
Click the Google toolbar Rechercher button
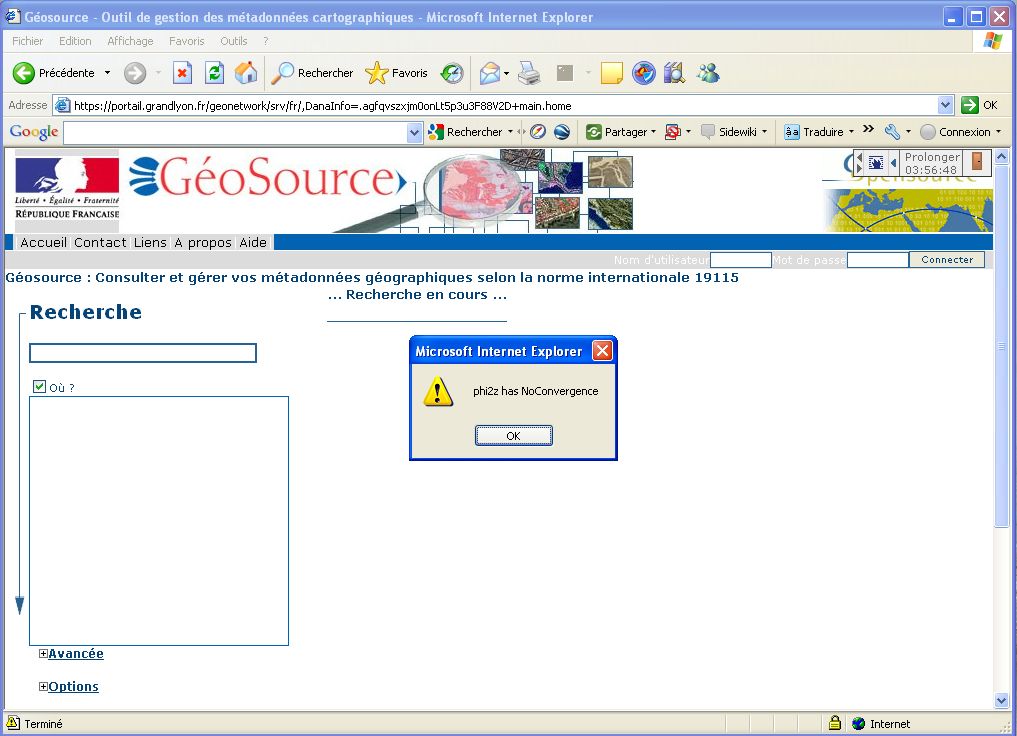(465, 132)
